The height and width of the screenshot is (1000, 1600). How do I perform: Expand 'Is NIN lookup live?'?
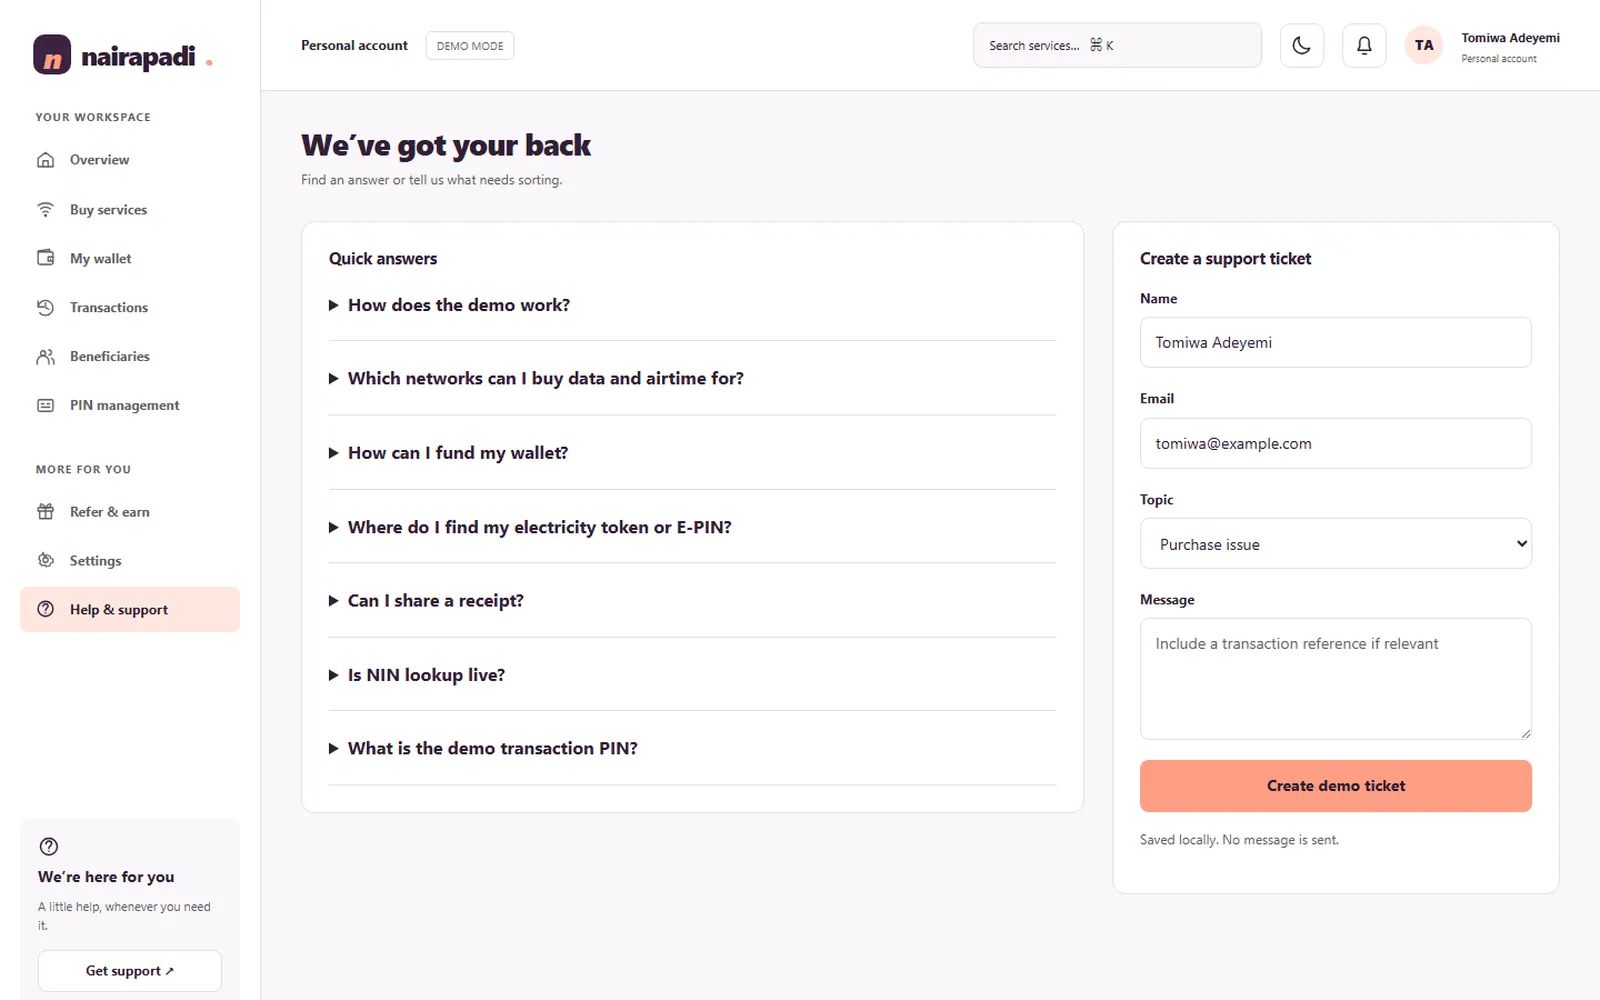(x=692, y=675)
